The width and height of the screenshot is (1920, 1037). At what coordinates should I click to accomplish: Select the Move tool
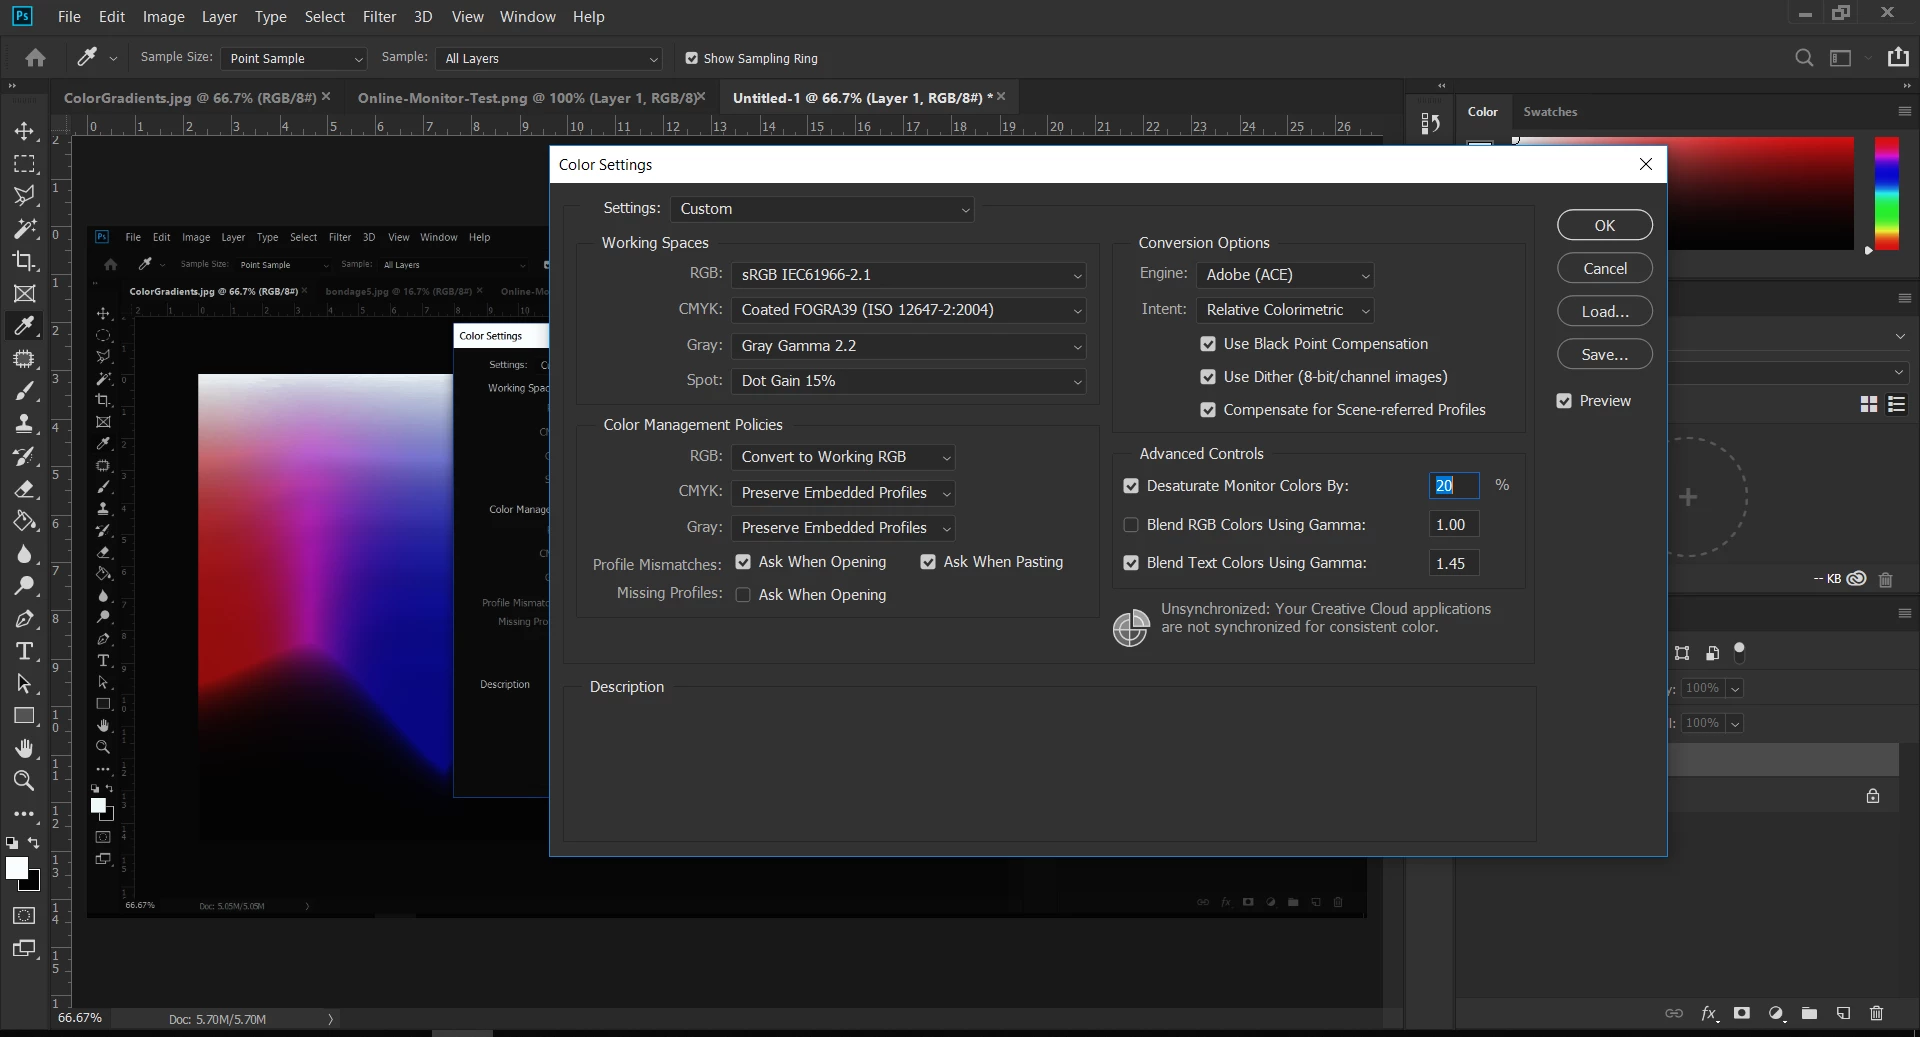tap(24, 131)
